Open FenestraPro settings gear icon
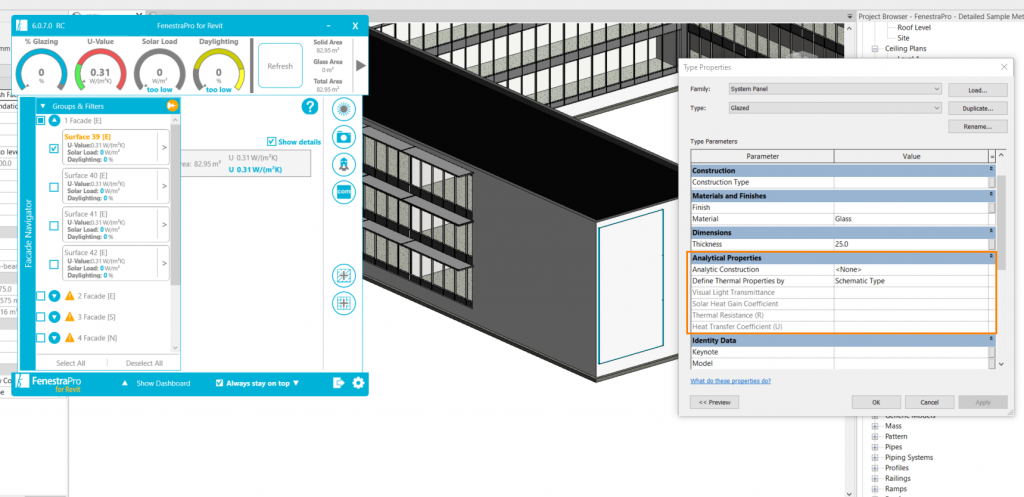Screen dimensions: 1024x497 (x=358, y=383)
